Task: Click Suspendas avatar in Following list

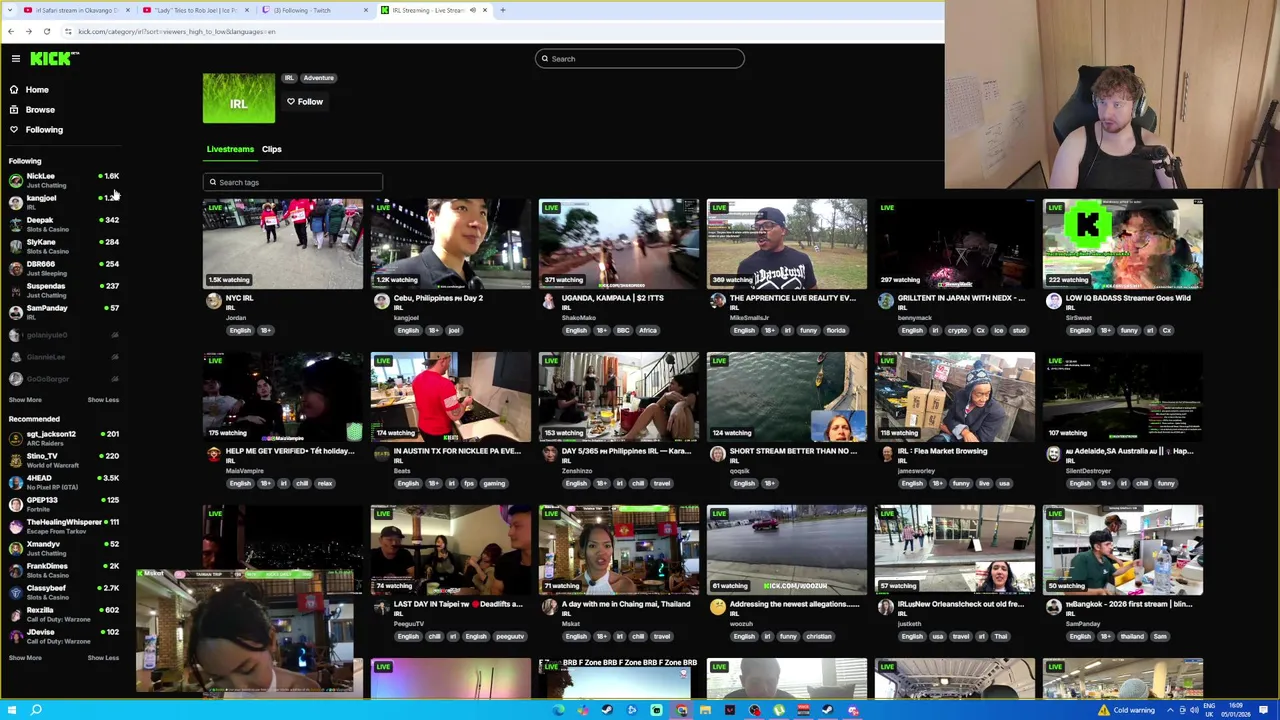Action: pos(15,290)
